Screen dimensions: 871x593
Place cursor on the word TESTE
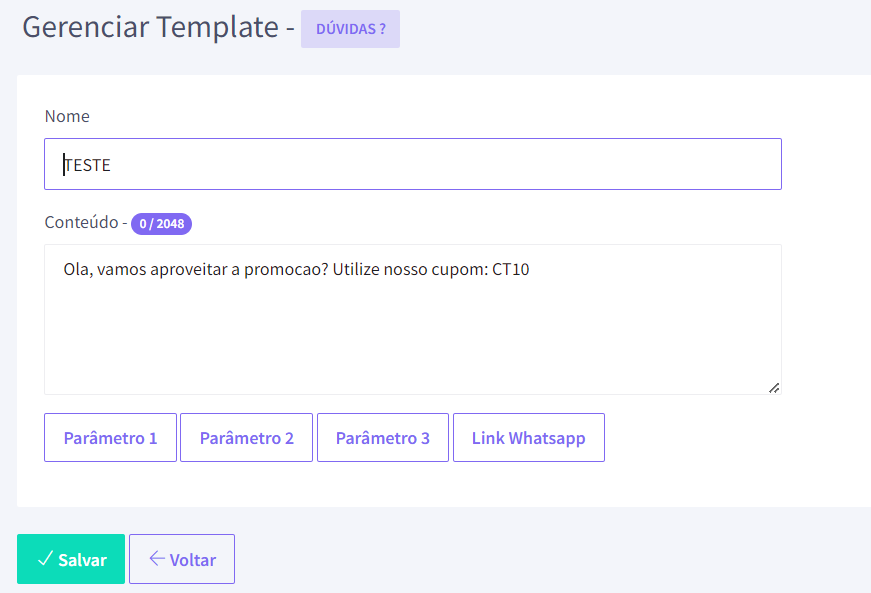pyautogui.click(x=87, y=165)
